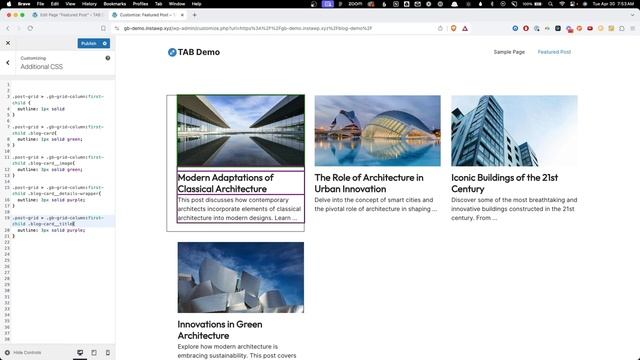Open the Sample Page nav link
640x360 pixels.
[509, 52]
